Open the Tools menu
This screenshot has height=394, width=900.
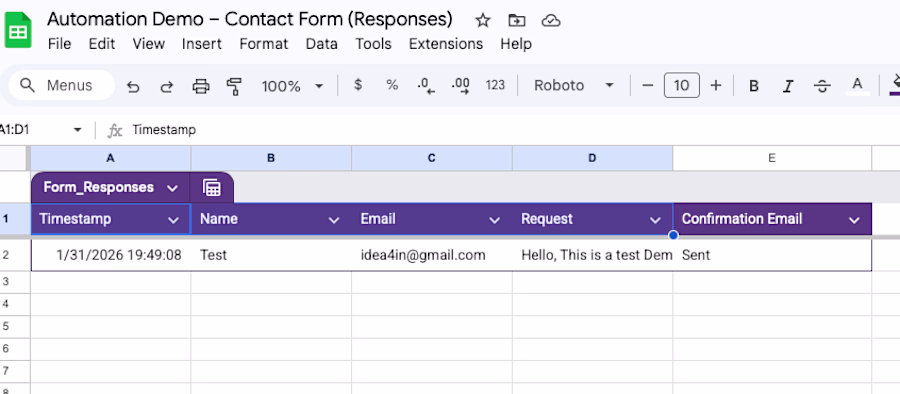pos(373,44)
